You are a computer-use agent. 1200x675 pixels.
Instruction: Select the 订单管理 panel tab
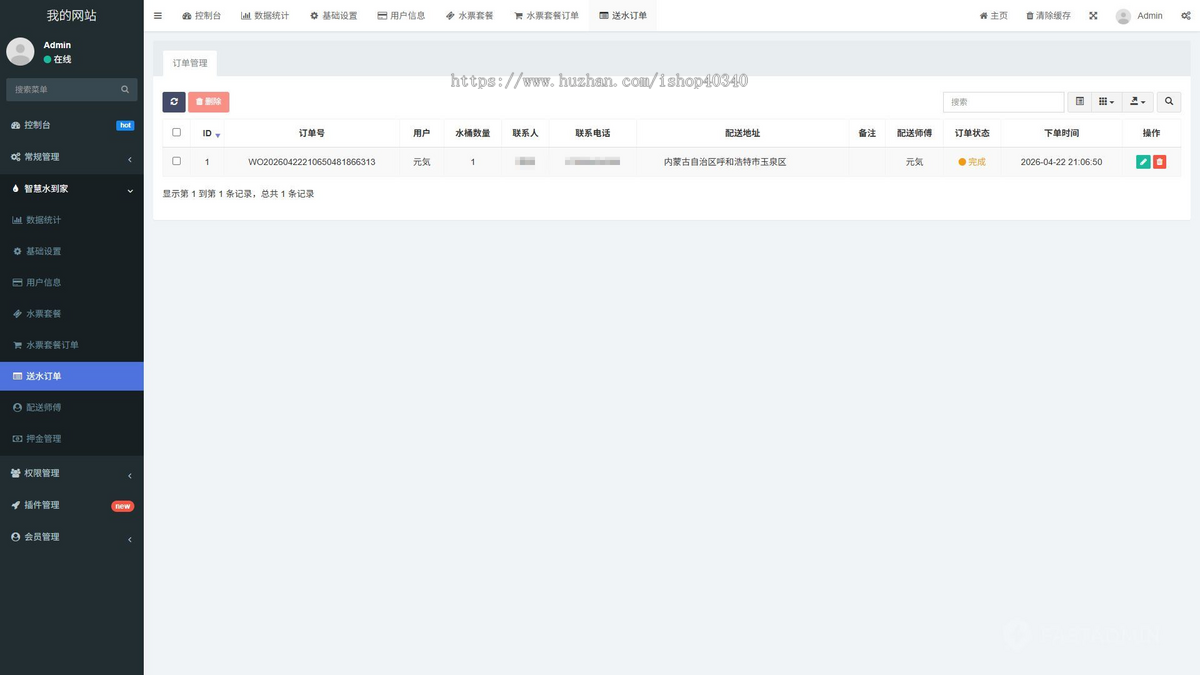coord(190,63)
